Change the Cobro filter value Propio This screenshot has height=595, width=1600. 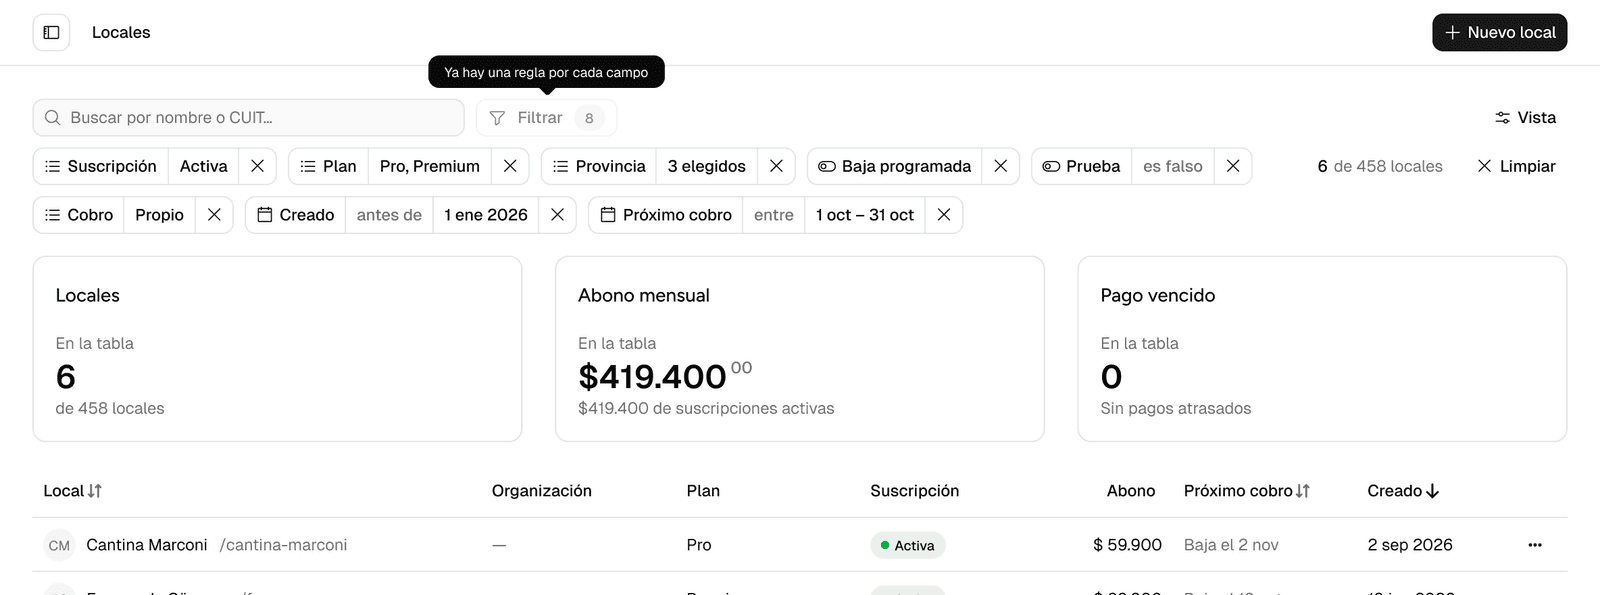160,215
